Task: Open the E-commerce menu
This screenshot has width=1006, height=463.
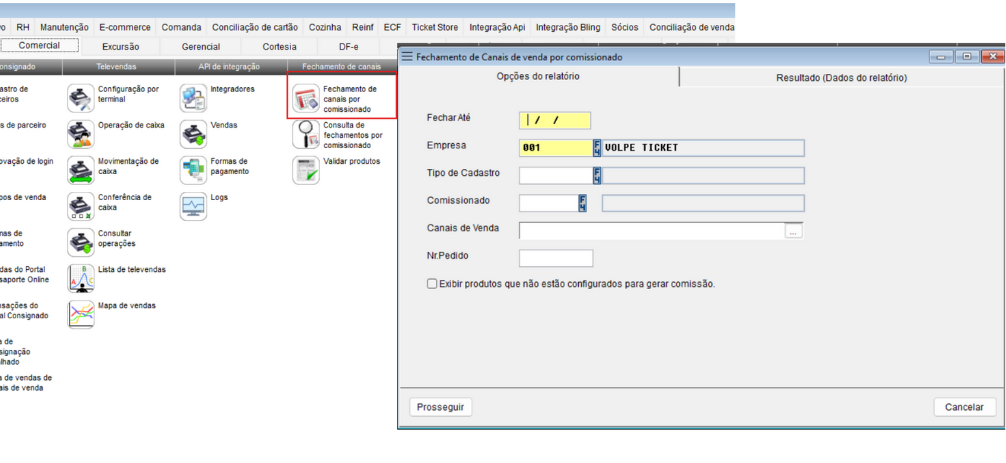Action: pos(123,27)
